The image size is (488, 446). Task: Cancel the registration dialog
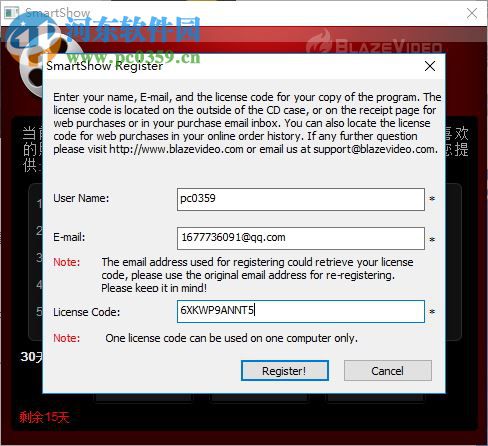(x=388, y=370)
